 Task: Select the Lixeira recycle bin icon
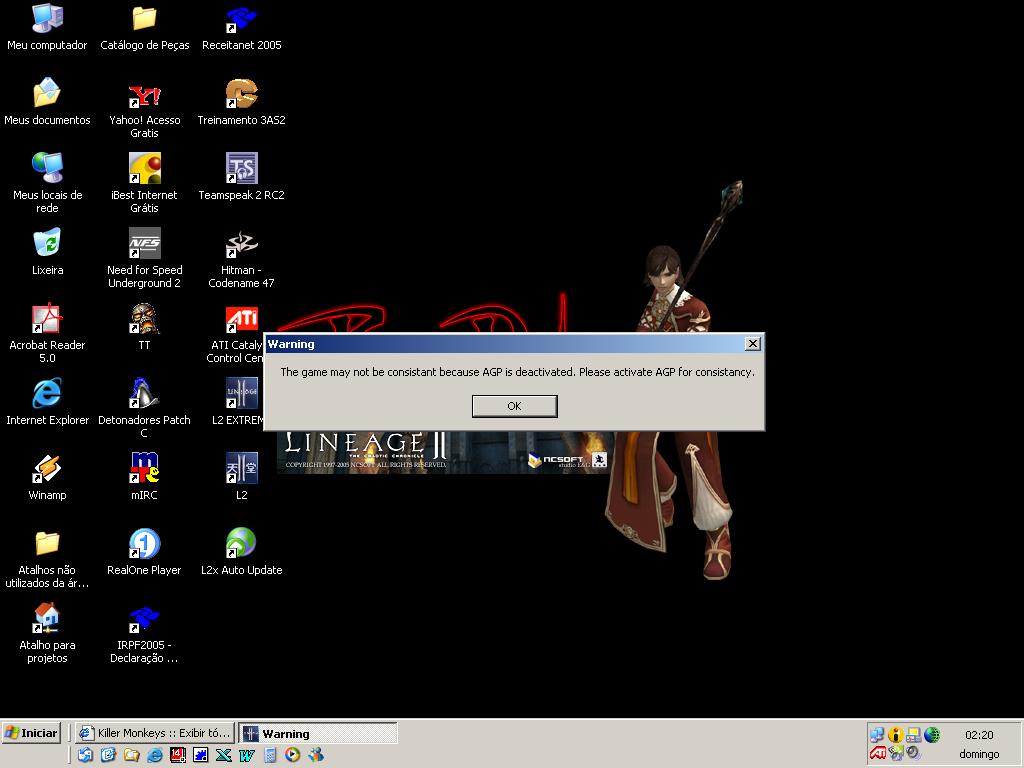point(47,244)
